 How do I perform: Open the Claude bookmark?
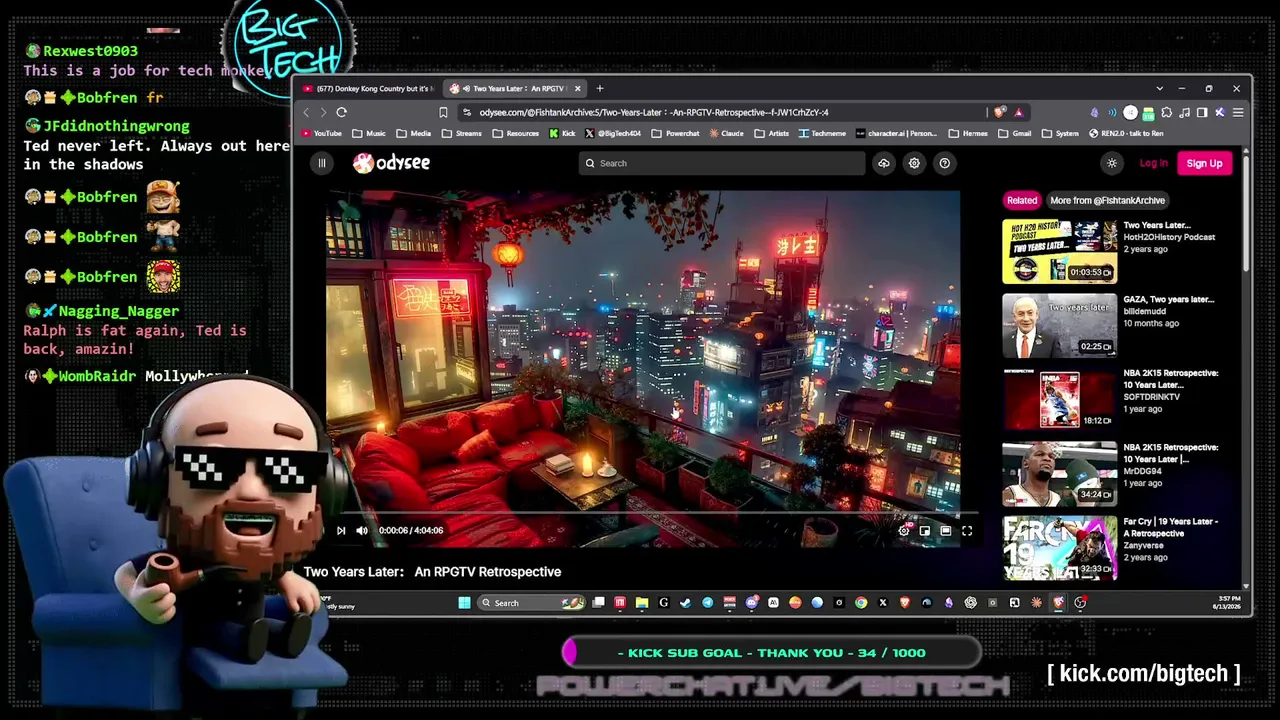pyautogui.click(x=726, y=133)
